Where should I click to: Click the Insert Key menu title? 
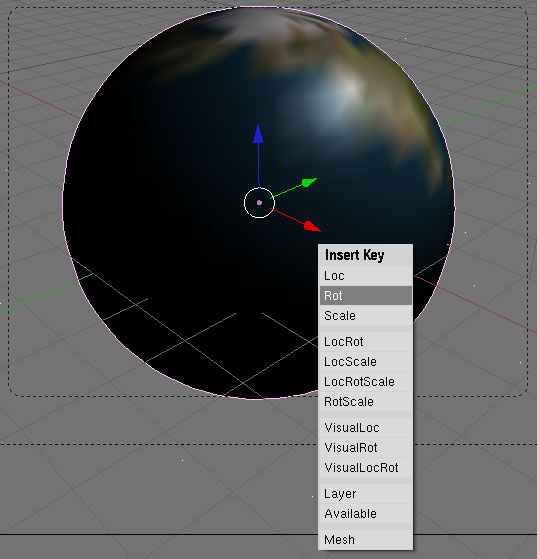click(x=354, y=255)
